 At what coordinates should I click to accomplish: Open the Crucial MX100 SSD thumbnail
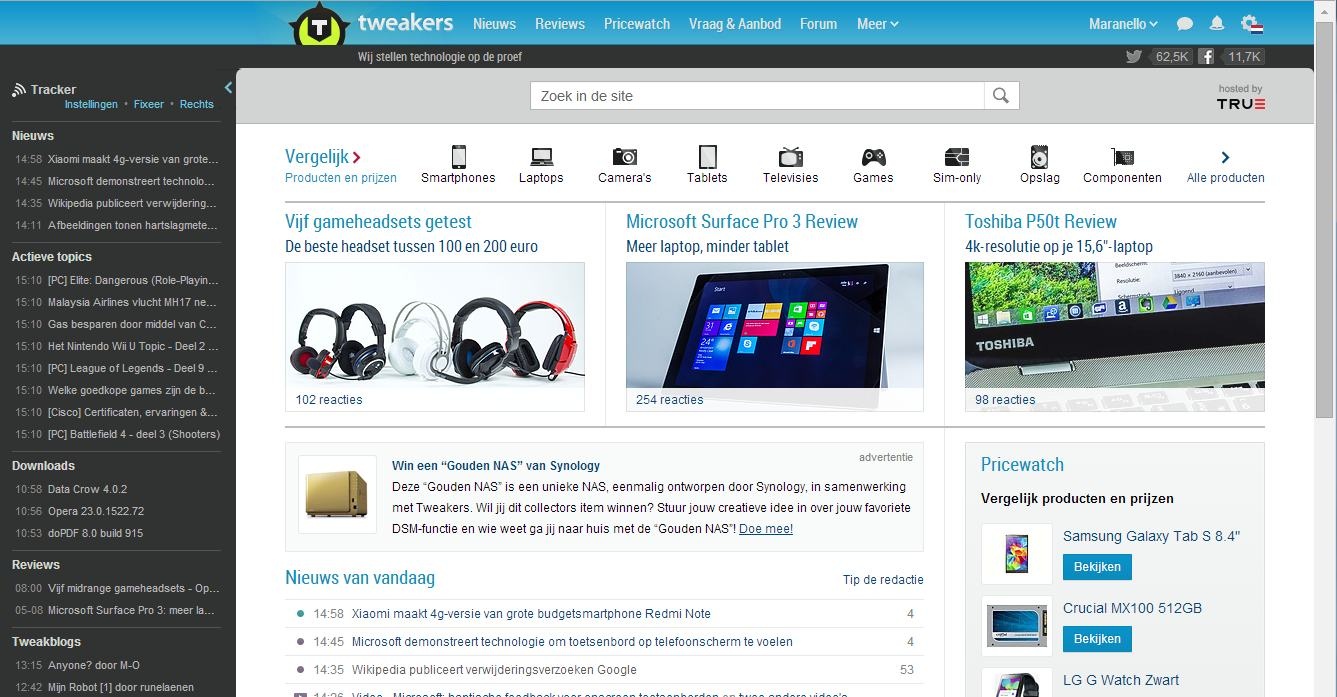coord(1016,625)
